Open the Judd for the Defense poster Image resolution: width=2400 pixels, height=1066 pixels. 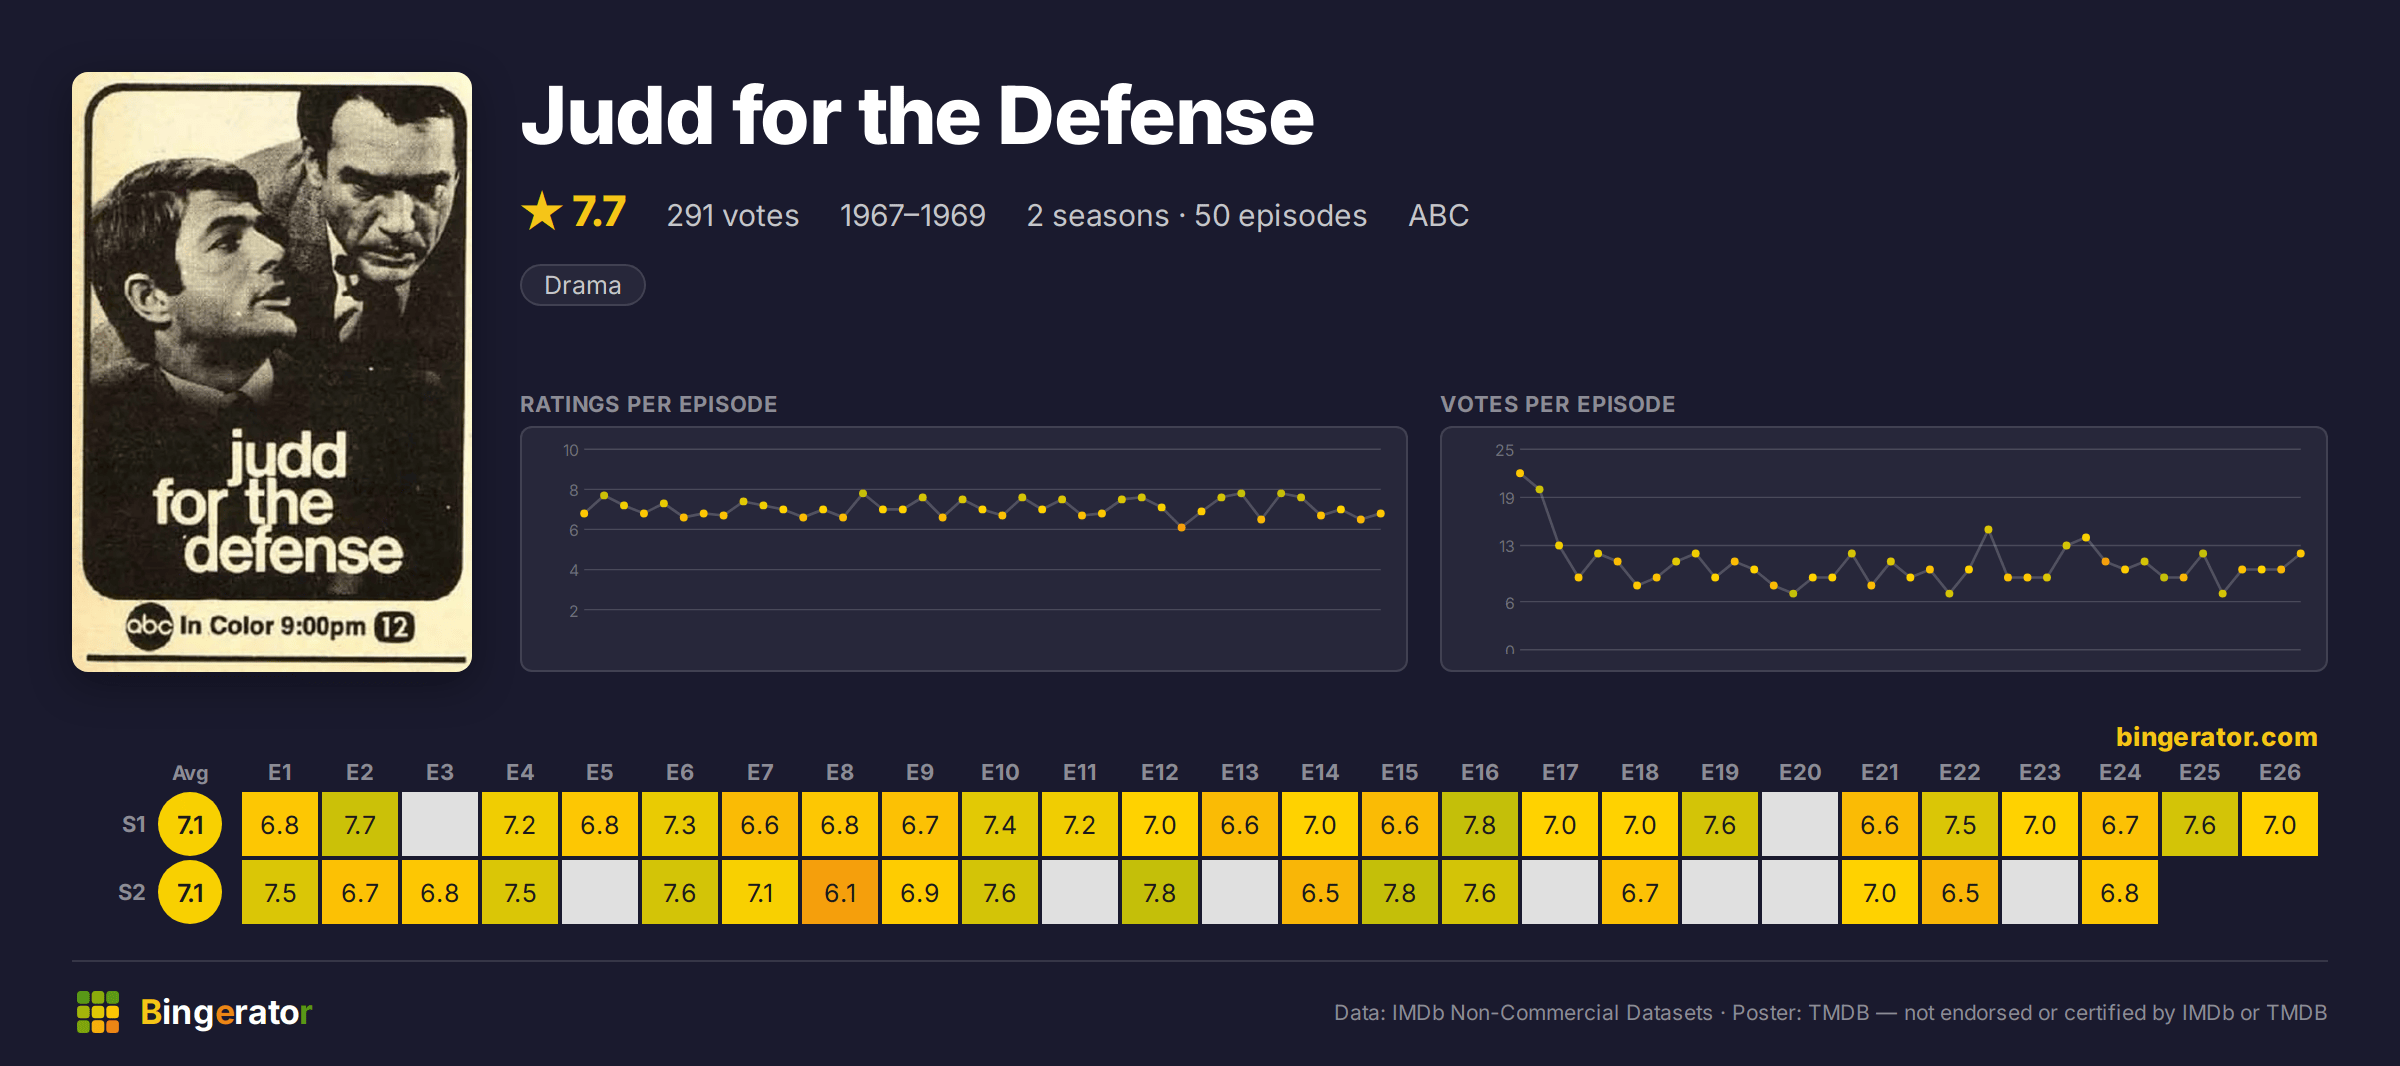pos(272,372)
